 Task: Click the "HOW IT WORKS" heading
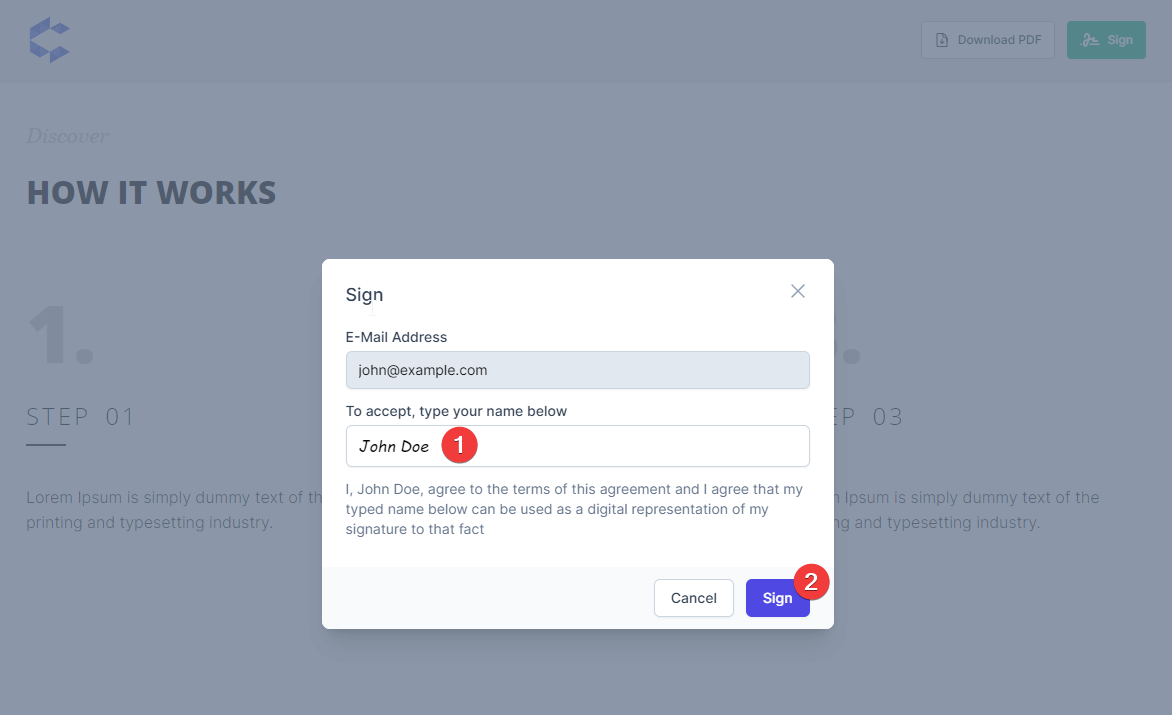pos(151,192)
